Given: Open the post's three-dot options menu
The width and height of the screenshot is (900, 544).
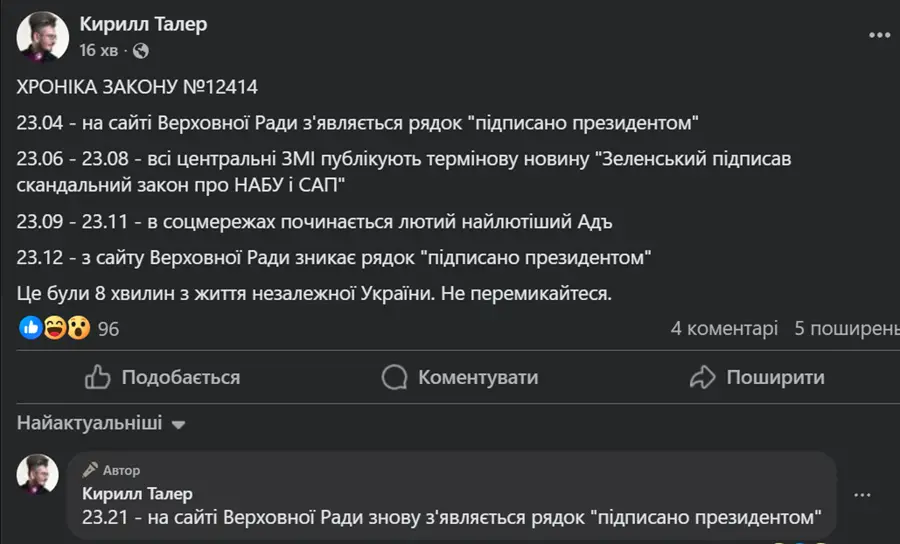Looking at the screenshot, I should click(x=879, y=36).
